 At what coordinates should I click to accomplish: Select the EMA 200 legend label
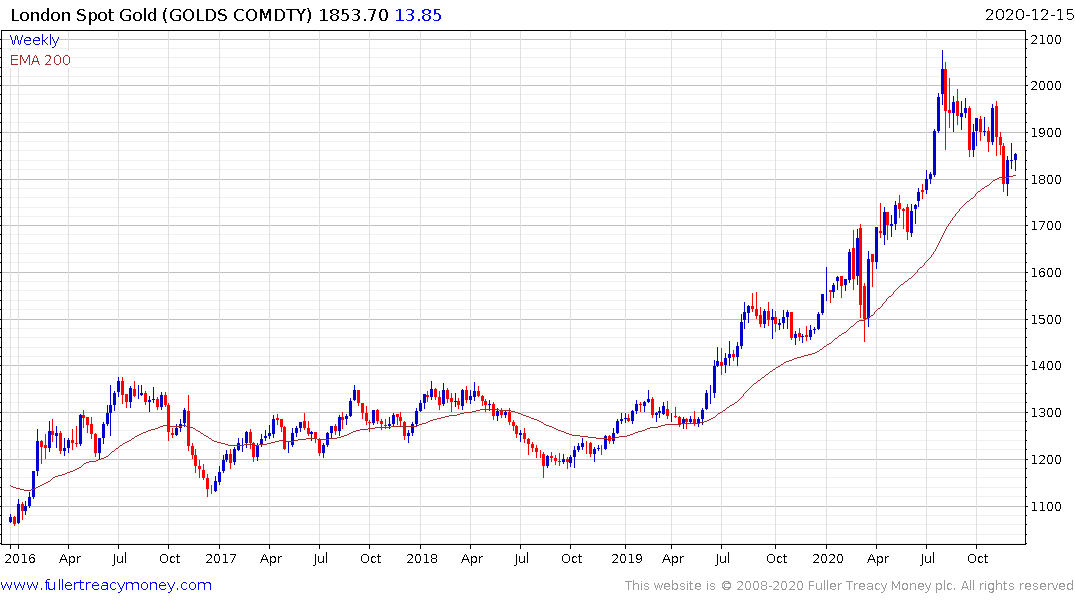coord(40,60)
